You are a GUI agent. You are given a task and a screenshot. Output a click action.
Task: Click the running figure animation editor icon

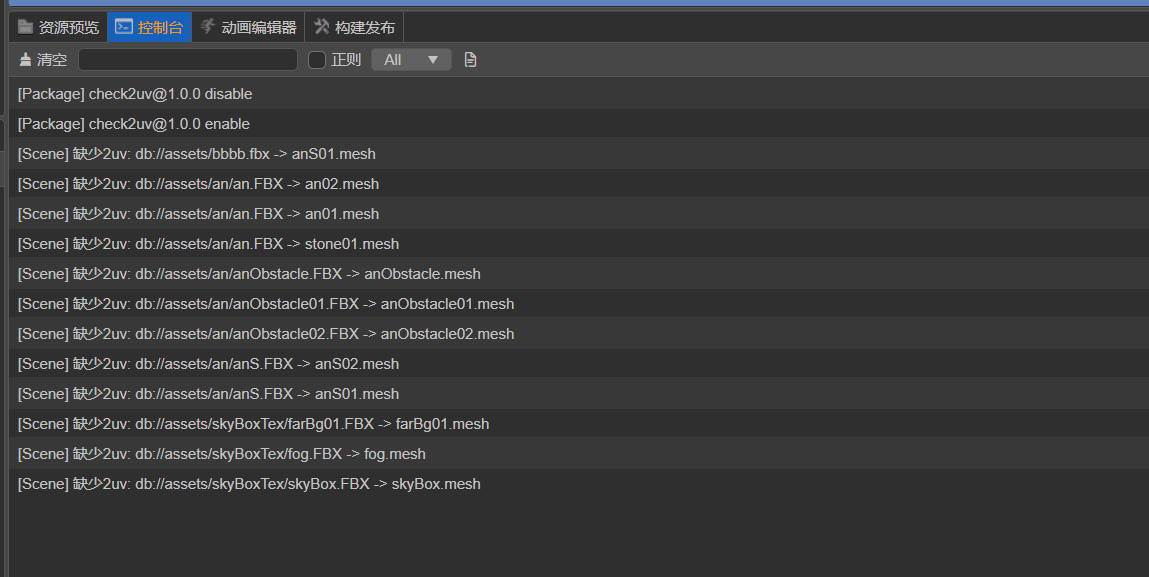207,26
